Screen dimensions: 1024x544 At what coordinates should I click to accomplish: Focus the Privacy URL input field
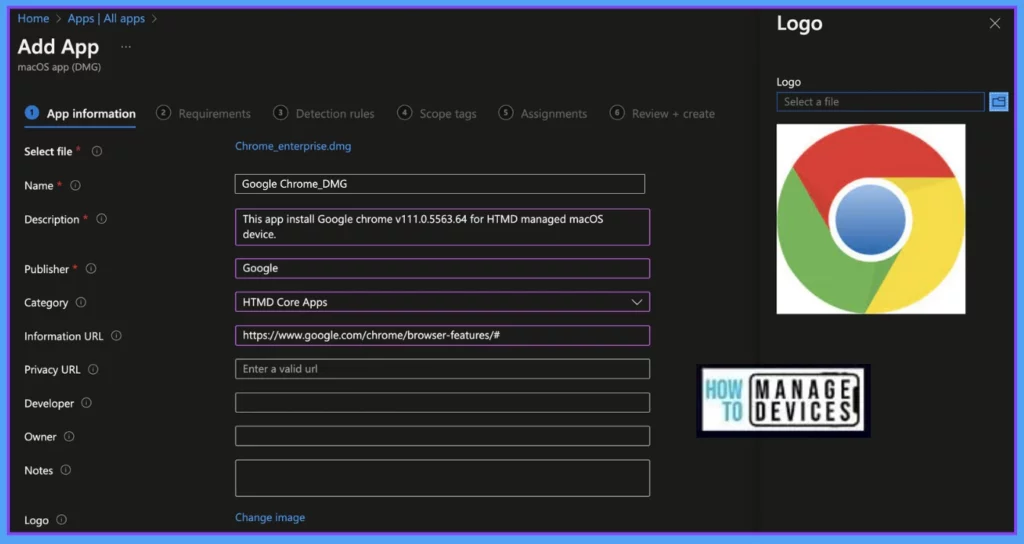pyautogui.click(x=442, y=369)
